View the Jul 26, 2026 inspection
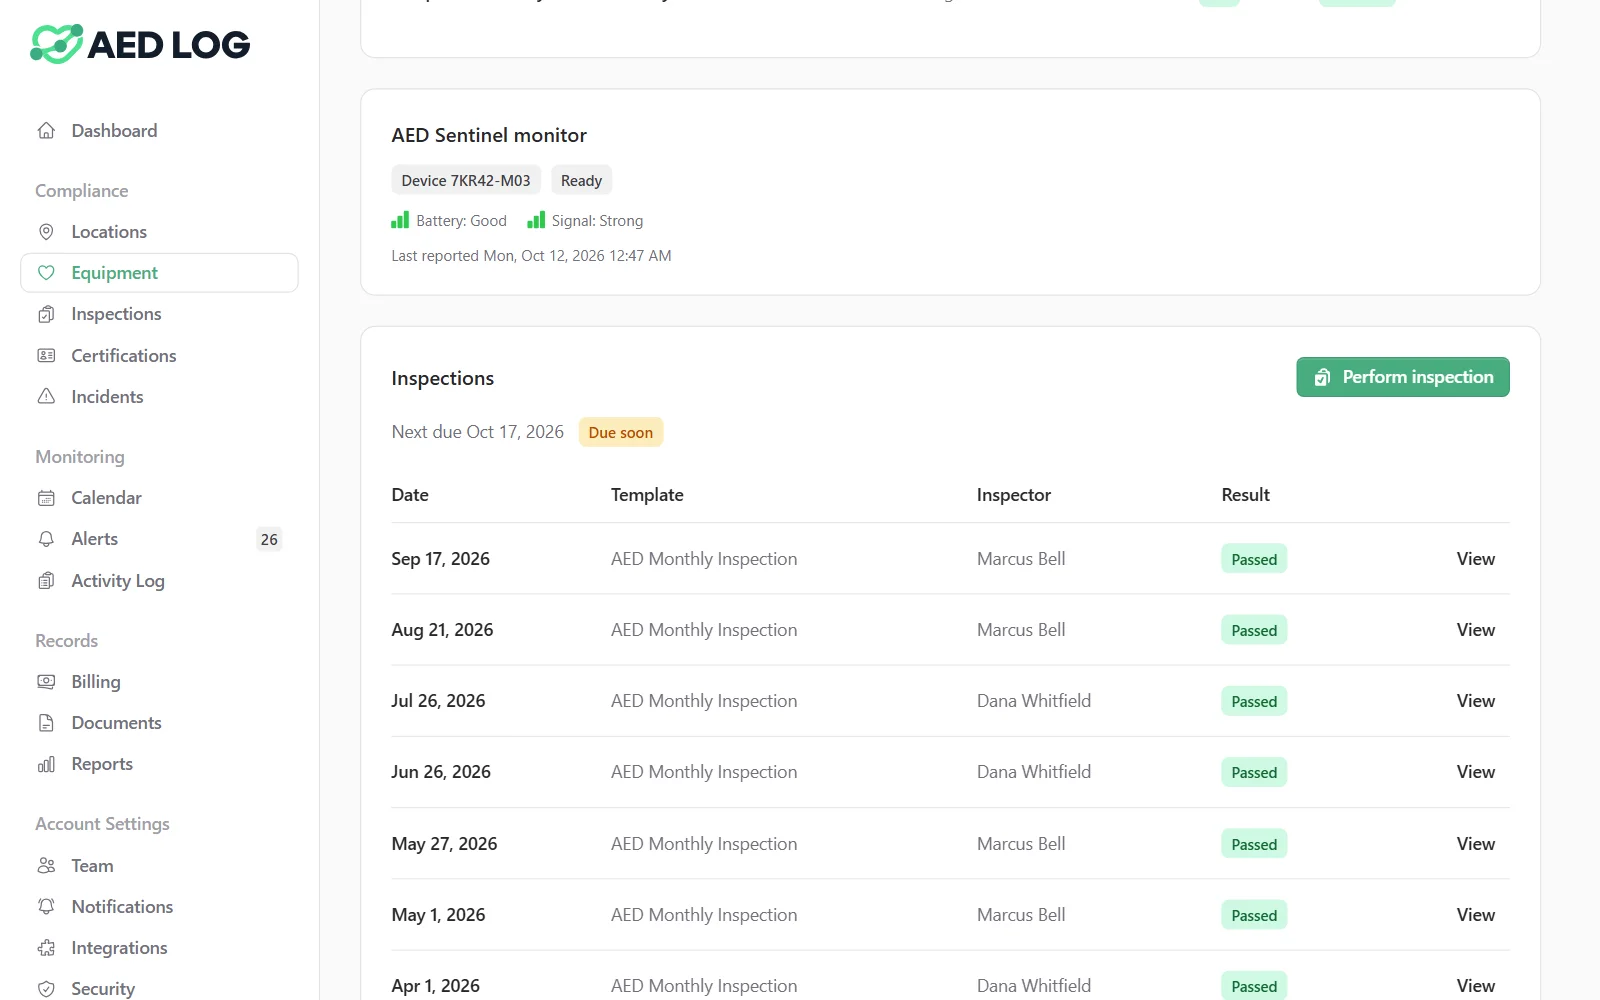This screenshot has height=1000, width=1600. (1475, 701)
